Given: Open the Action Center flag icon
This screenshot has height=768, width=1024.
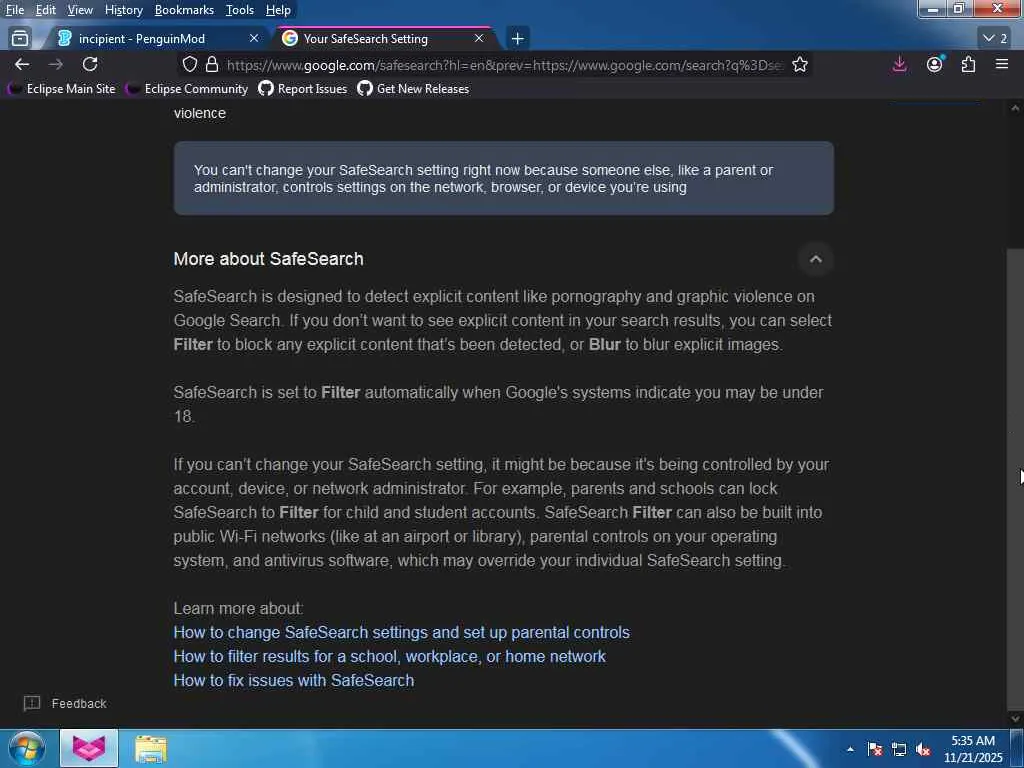Looking at the screenshot, I should coord(875,749).
